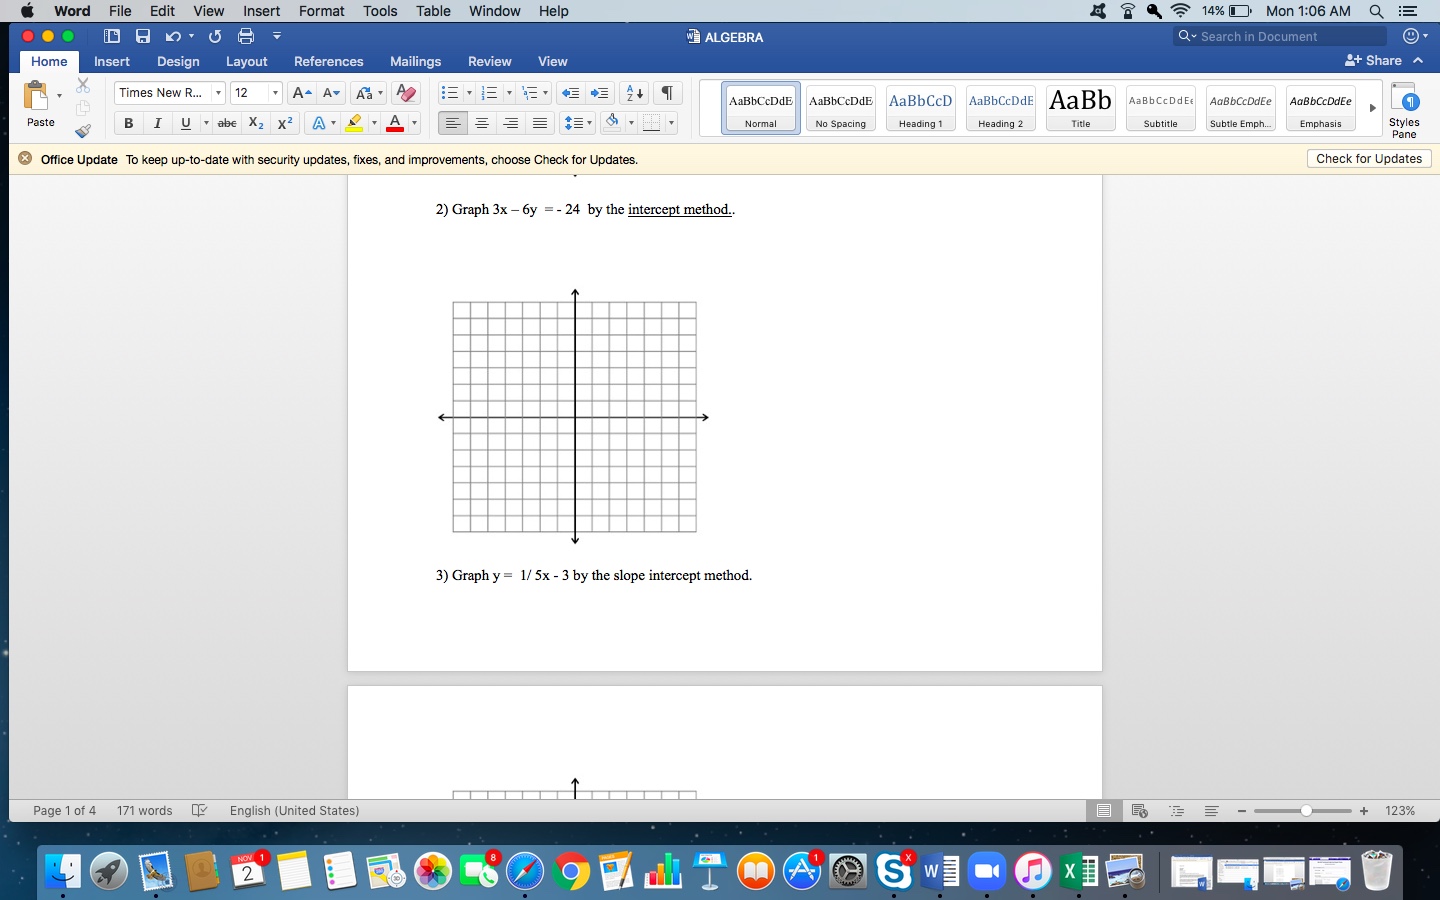Open the font name dropdown

(218, 93)
